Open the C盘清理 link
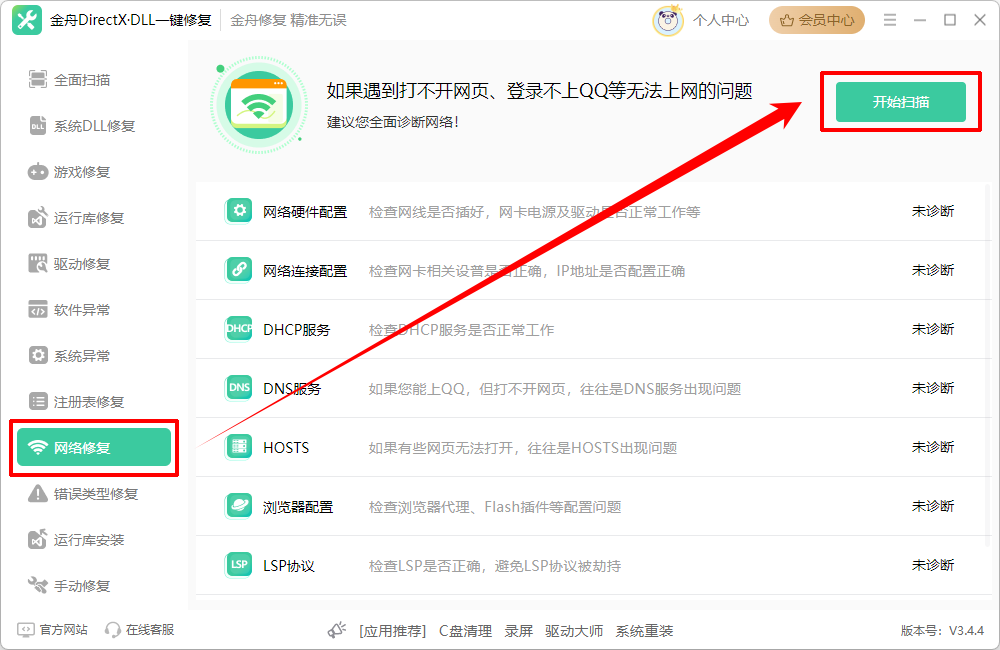1000x650 pixels. tap(465, 631)
